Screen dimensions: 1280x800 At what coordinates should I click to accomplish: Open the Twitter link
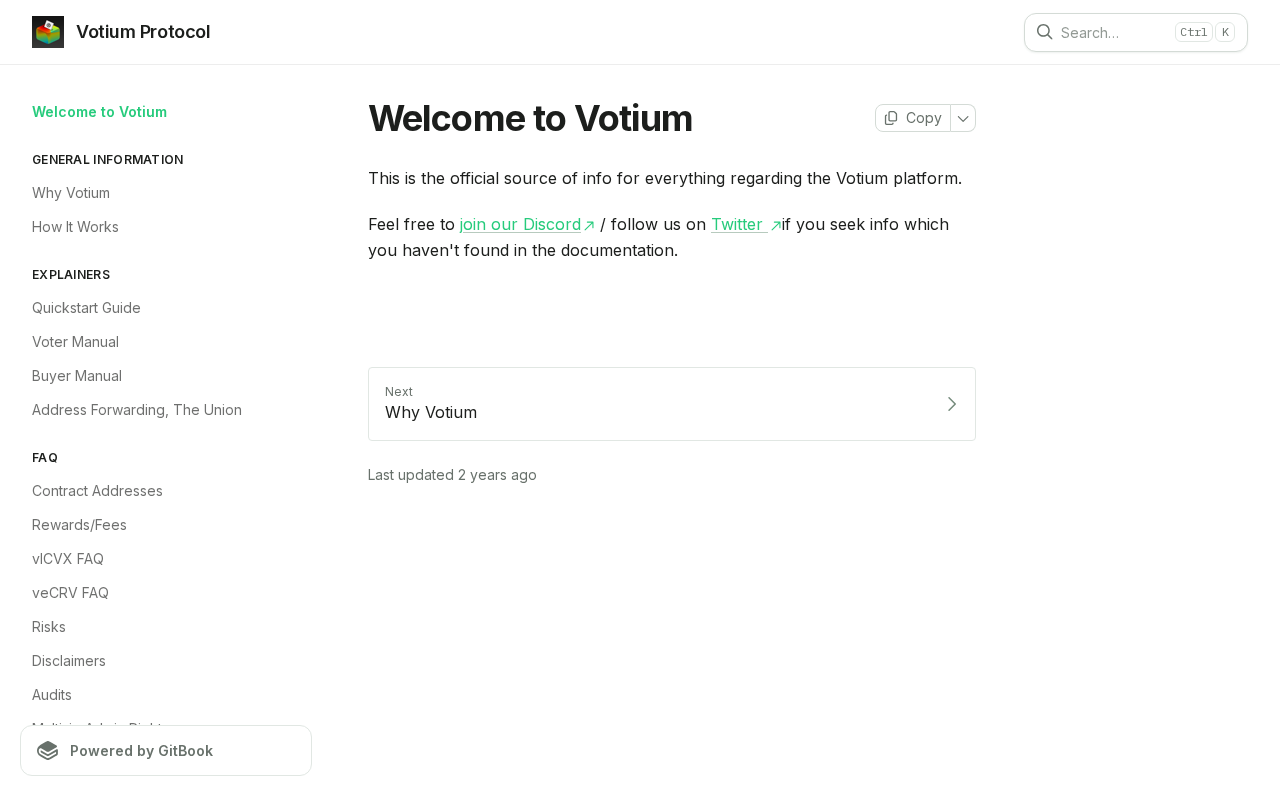pos(736,224)
